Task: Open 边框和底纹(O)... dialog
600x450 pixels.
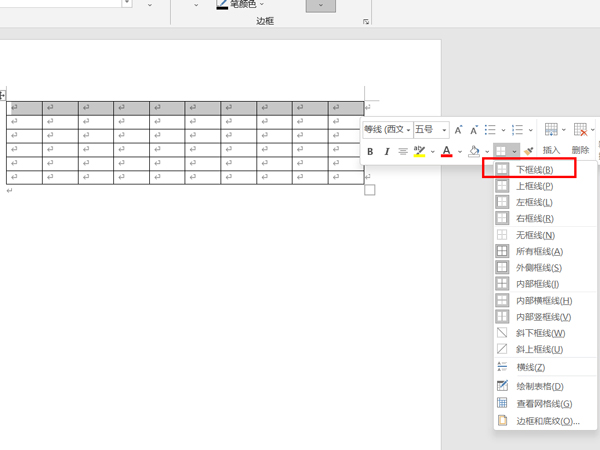Action: click(547, 421)
